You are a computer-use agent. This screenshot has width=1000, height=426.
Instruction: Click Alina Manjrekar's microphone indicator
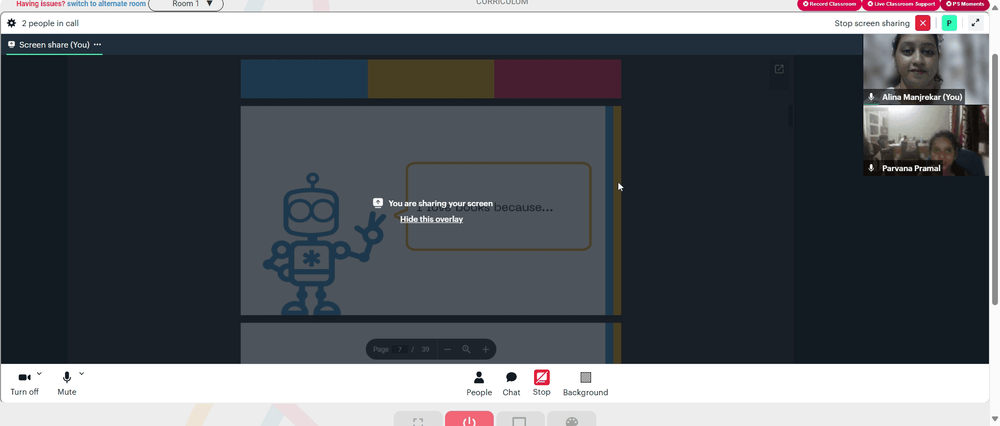pyautogui.click(x=871, y=98)
